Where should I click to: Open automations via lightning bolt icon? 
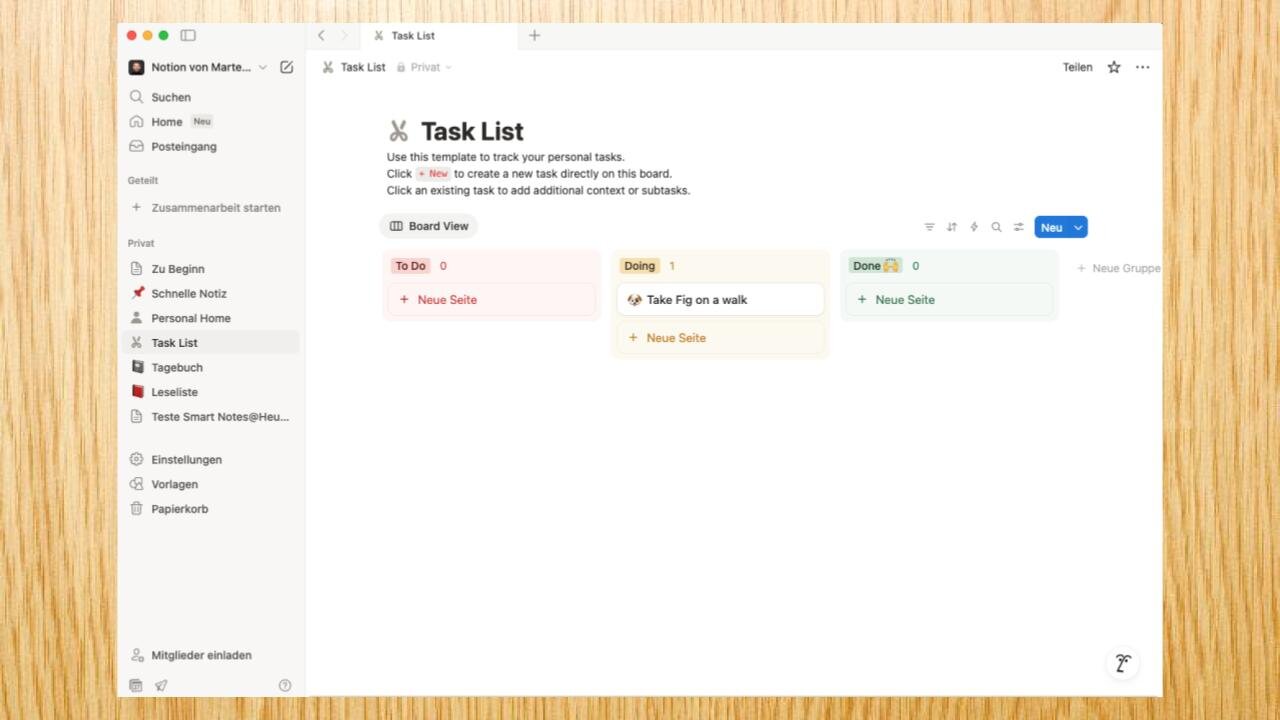974,227
